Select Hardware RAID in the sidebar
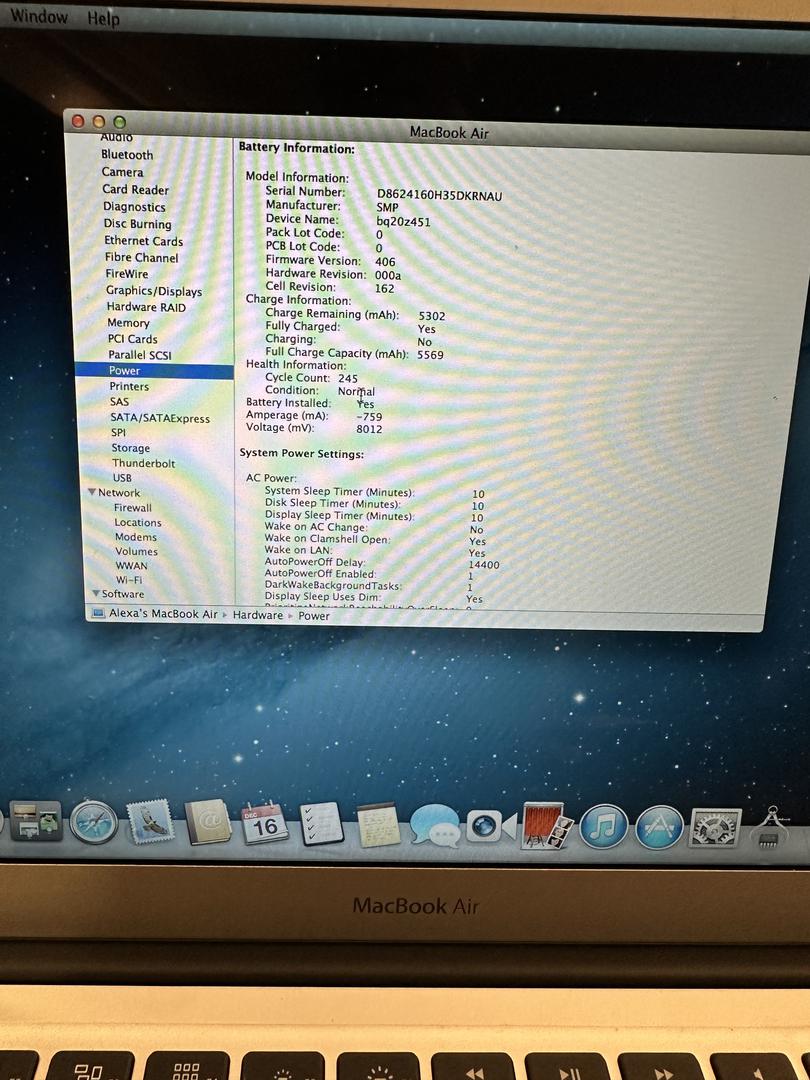 (147, 307)
